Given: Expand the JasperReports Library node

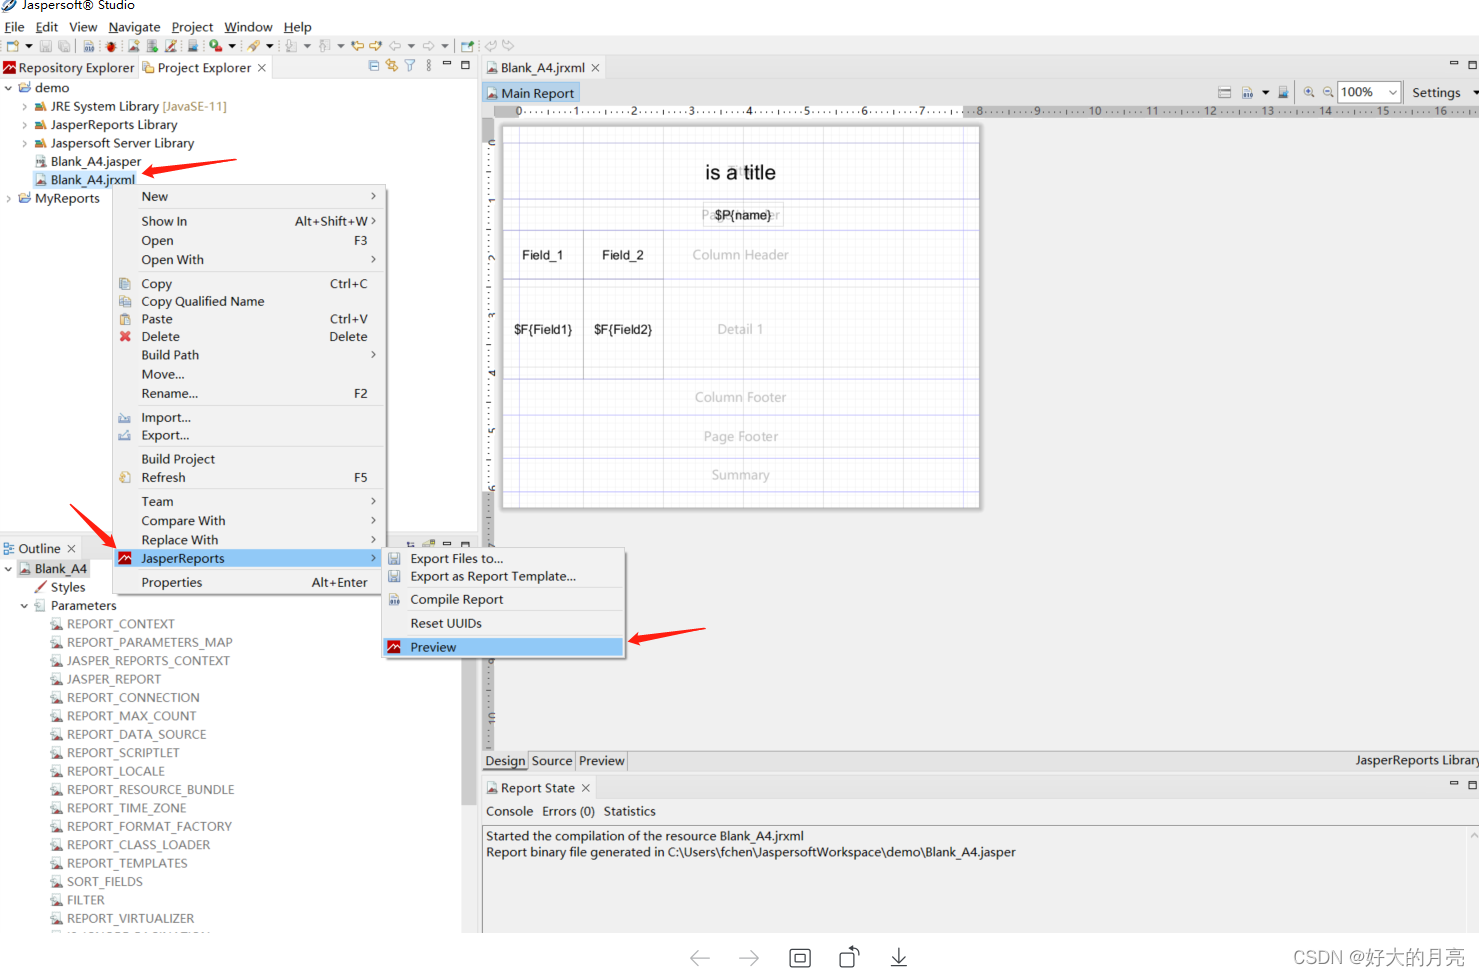Looking at the screenshot, I should (24, 125).
